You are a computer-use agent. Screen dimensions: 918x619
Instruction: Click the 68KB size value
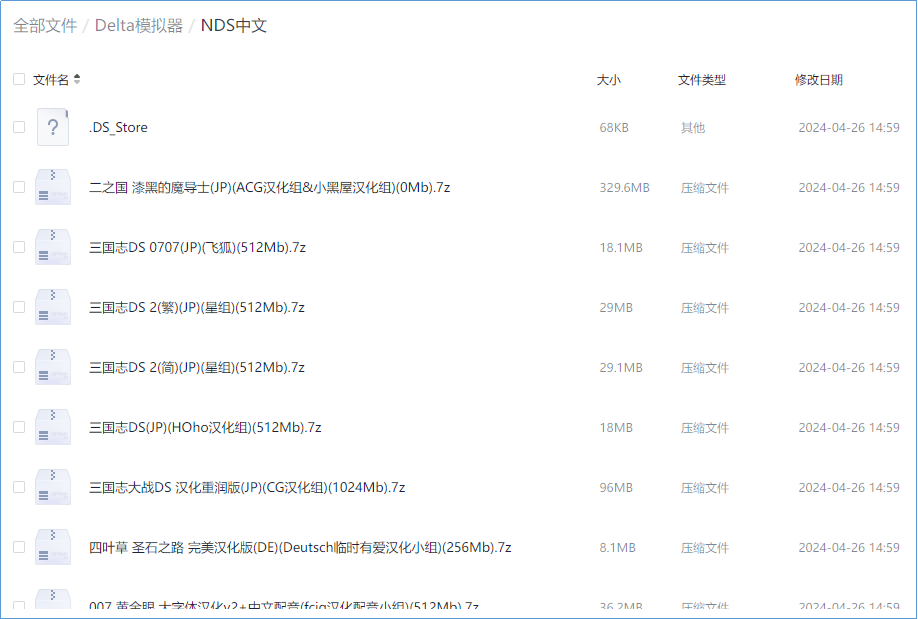click(614, 128)
